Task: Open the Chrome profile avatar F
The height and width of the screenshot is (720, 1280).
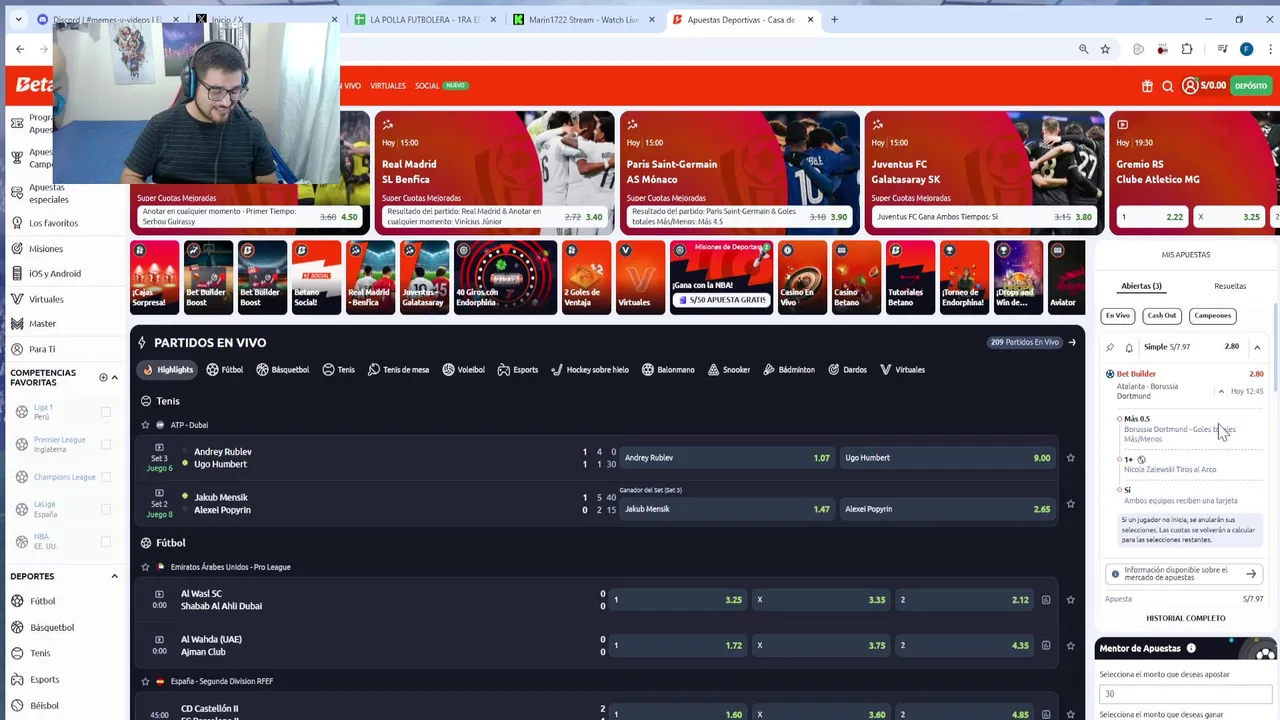Action: click(1246, 49)
